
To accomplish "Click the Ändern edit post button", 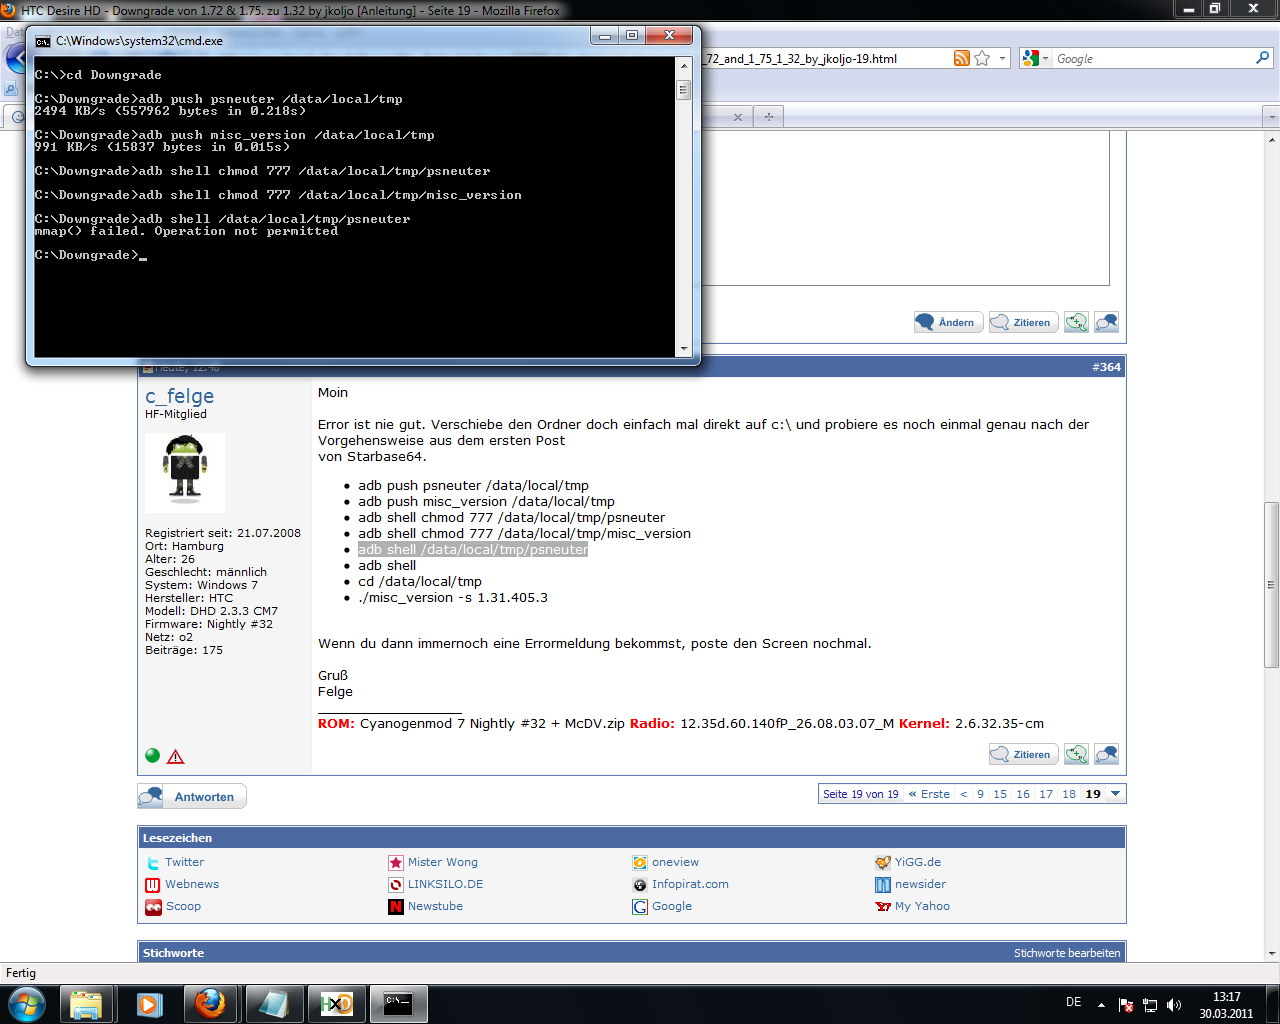I will [948, 322].
